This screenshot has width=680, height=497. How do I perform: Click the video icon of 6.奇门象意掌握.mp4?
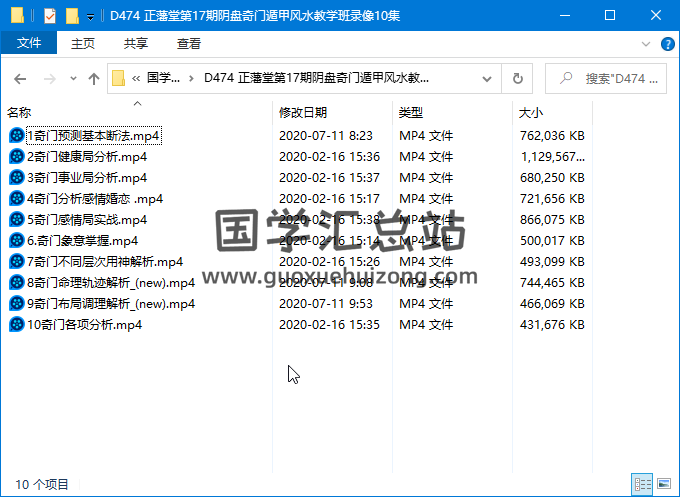pos(16,241)
